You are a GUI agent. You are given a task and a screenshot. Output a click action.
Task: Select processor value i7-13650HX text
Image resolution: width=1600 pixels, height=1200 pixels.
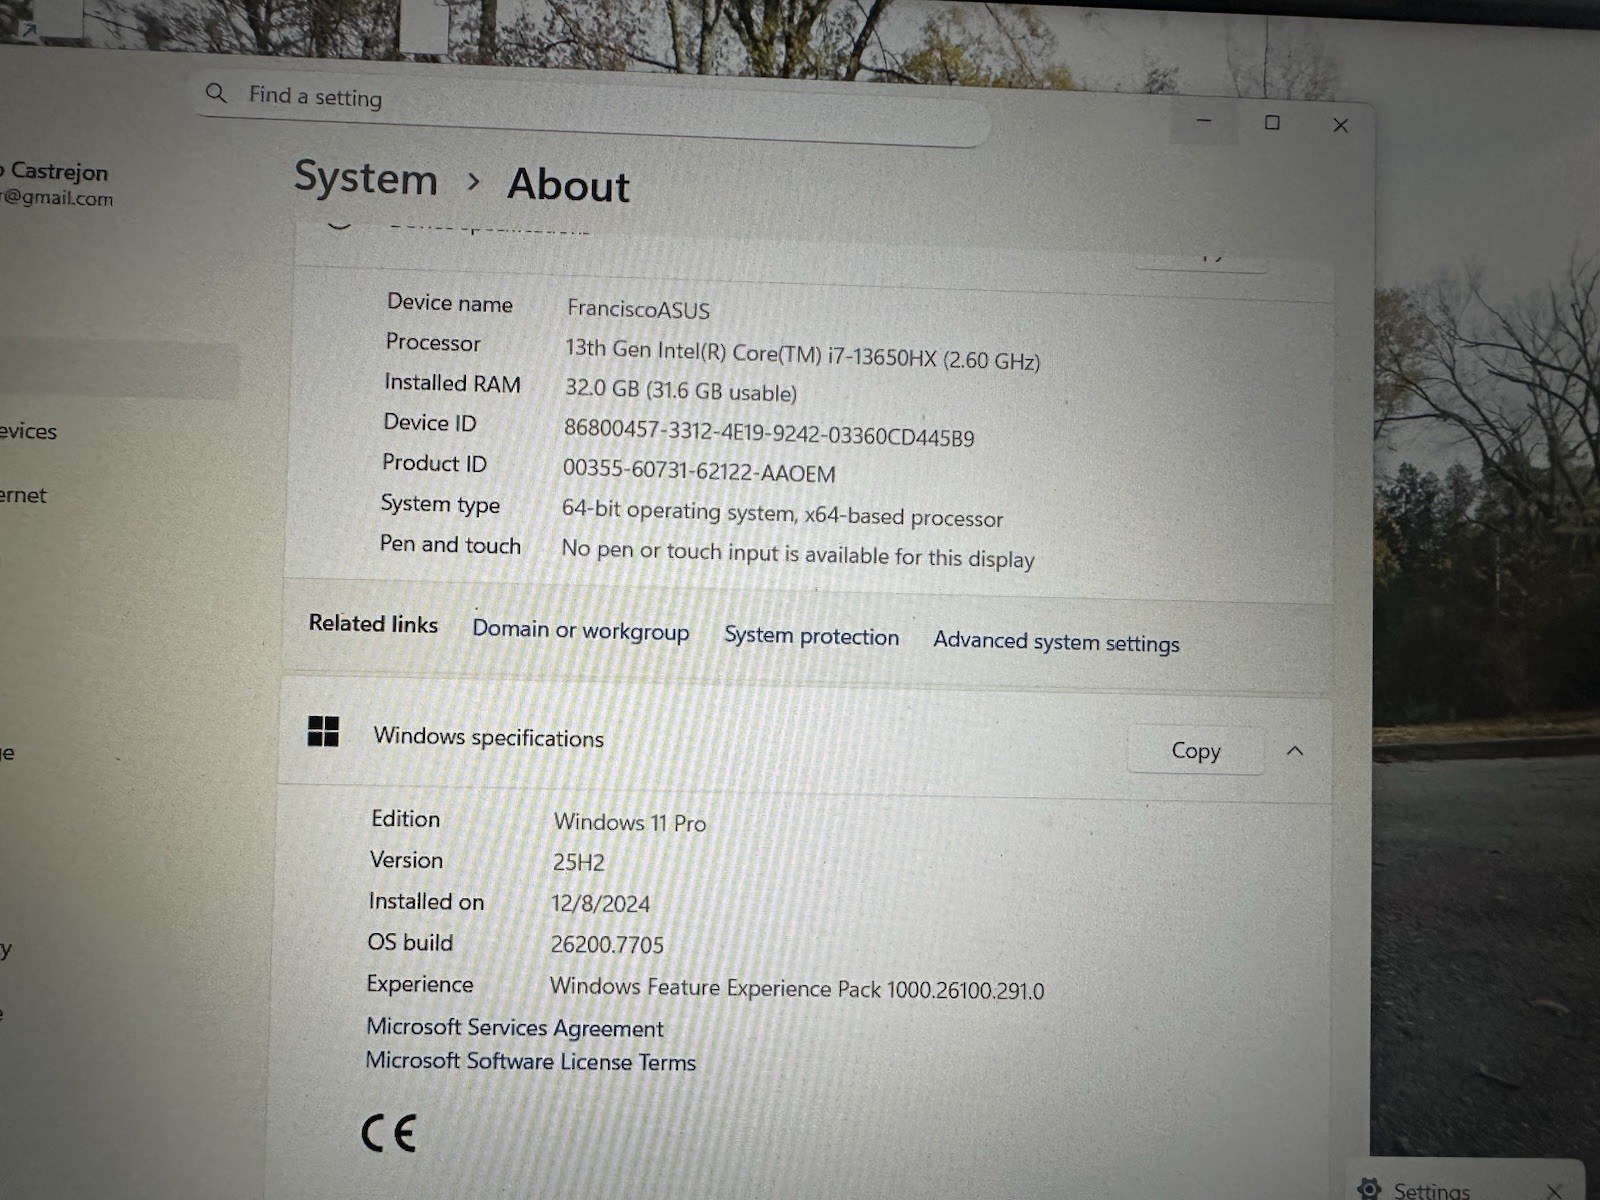[x=802, y=354]
